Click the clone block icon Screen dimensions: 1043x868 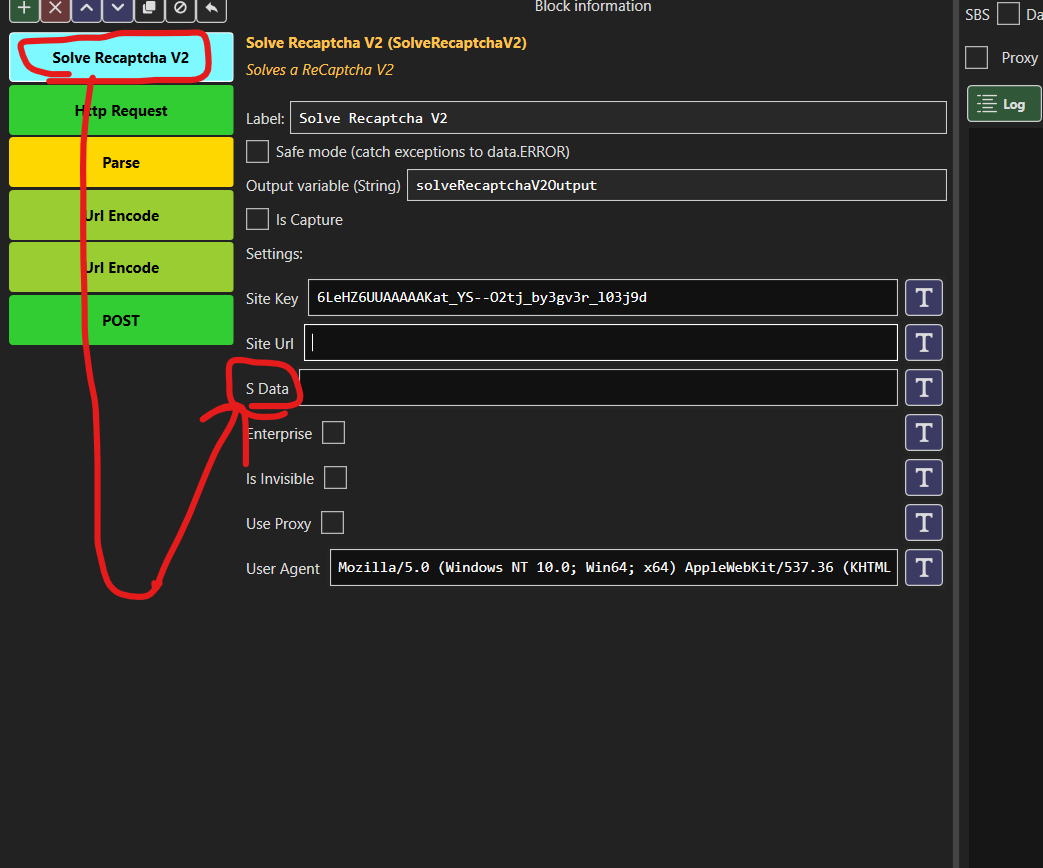pos(149,9)
